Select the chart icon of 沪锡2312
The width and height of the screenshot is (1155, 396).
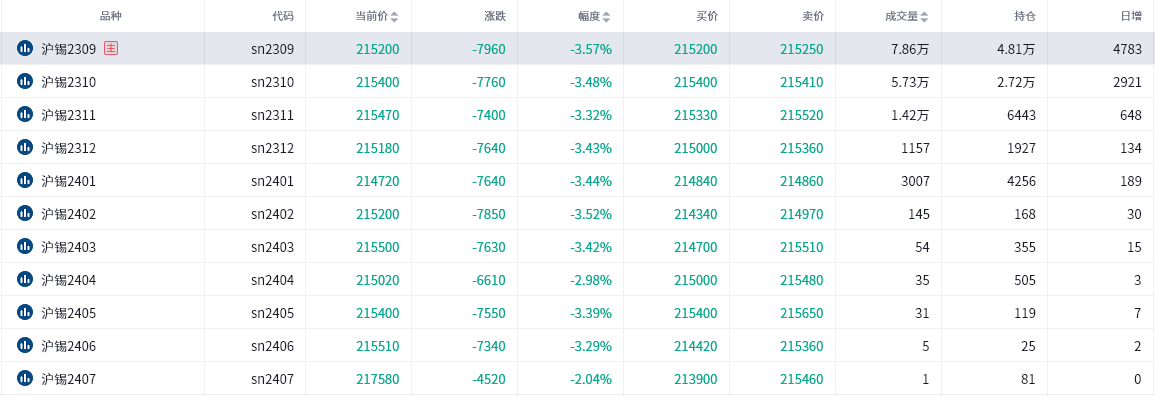click(x=25, y=148)
